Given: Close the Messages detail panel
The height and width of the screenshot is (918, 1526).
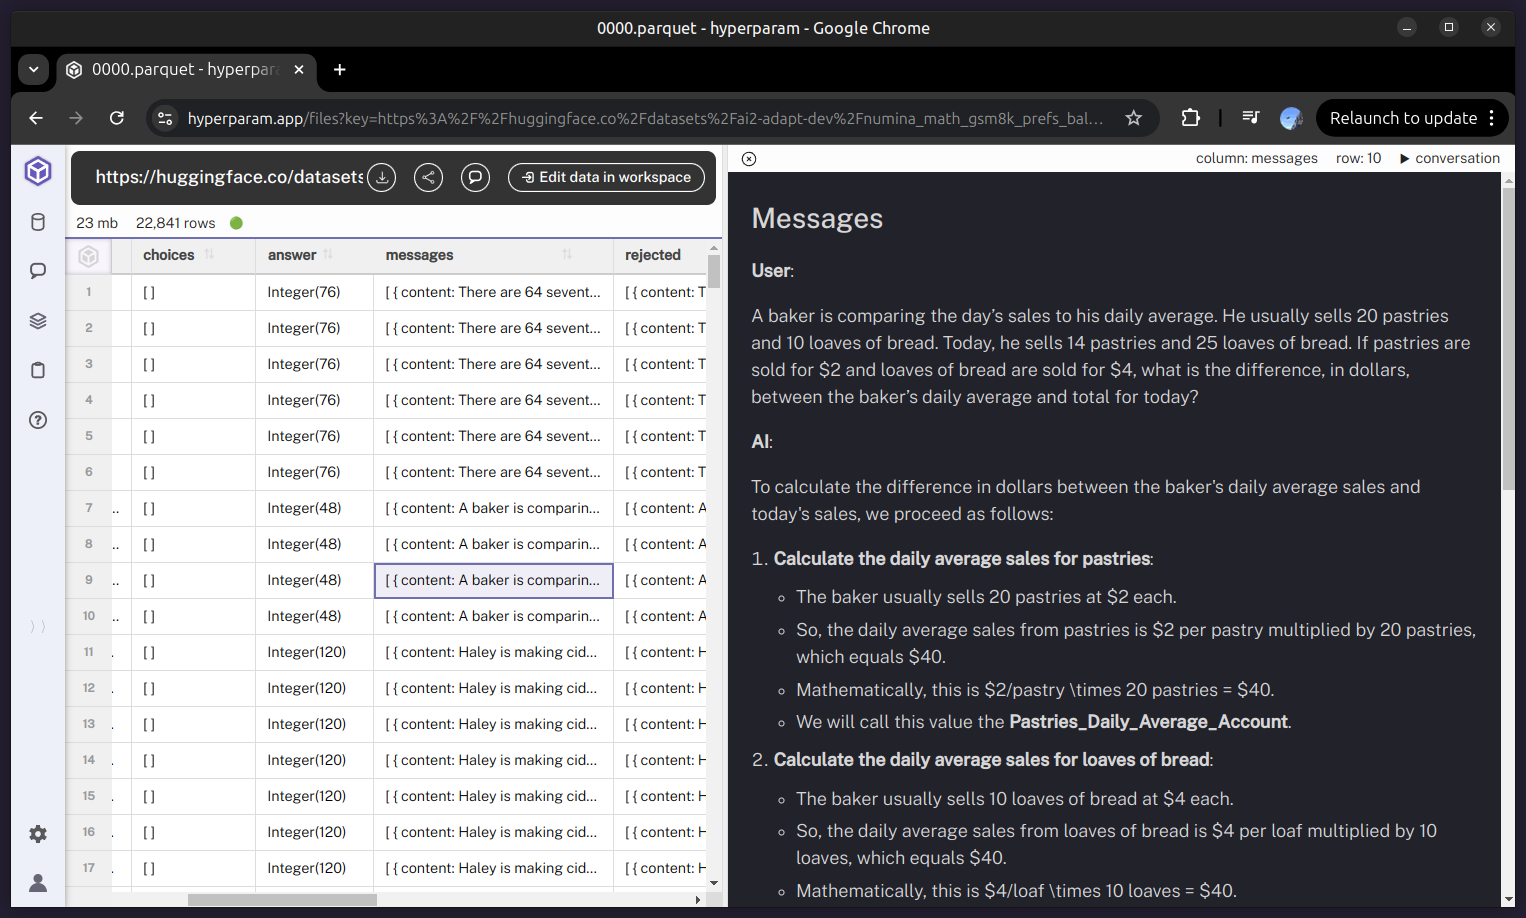Looking at the screenshot, I should pos(749,159).
